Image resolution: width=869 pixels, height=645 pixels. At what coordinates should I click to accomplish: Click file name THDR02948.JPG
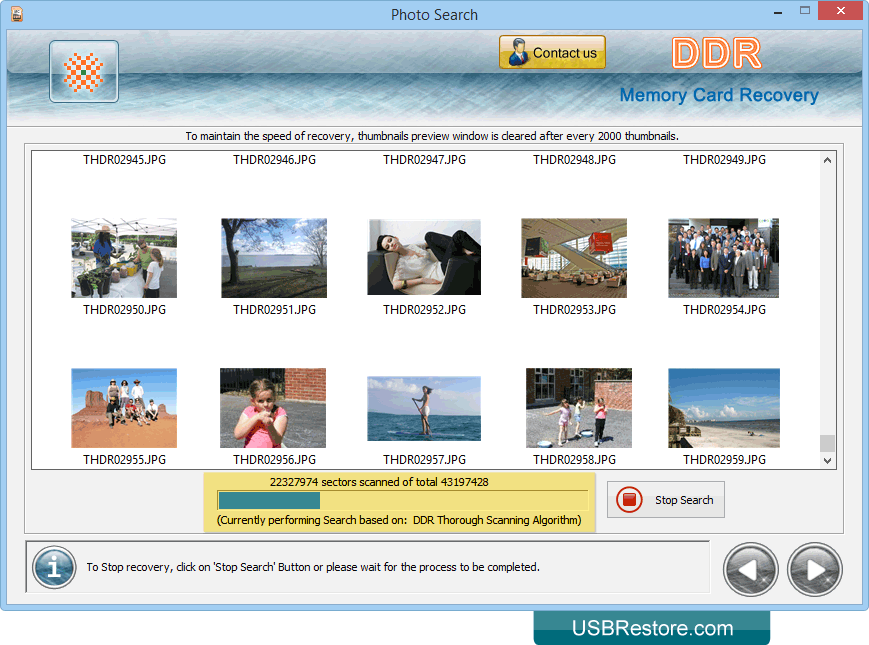(x=574, y=160)
